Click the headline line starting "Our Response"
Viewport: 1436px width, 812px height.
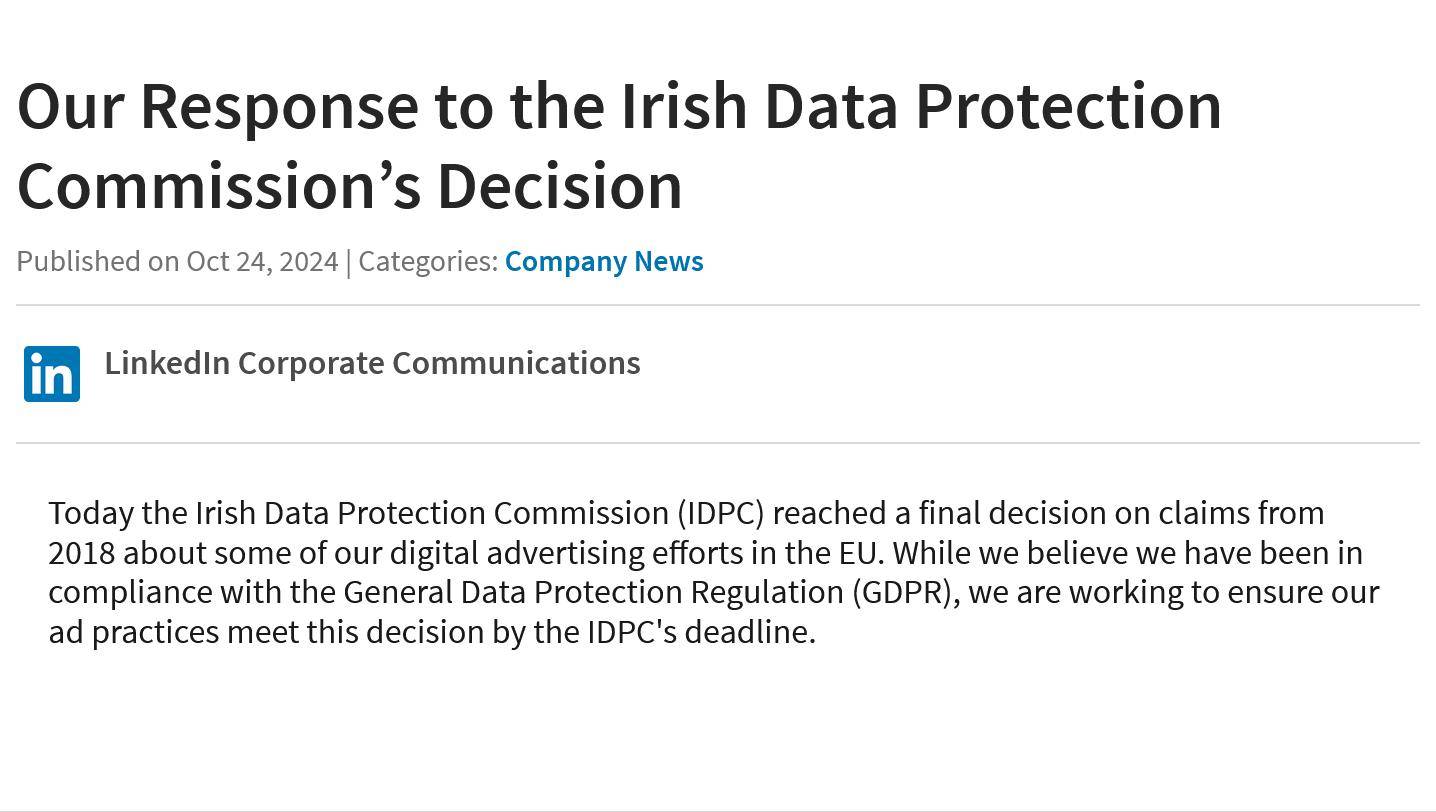619,106
